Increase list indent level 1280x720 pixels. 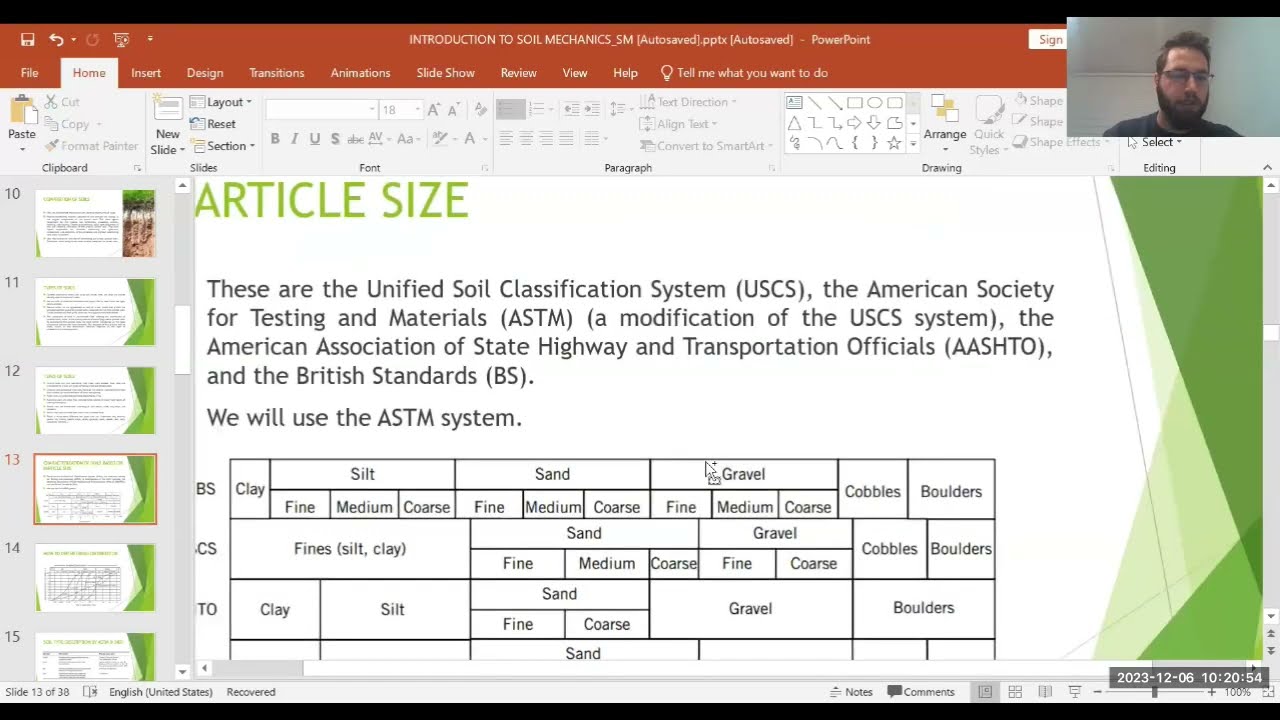(592, 109)
